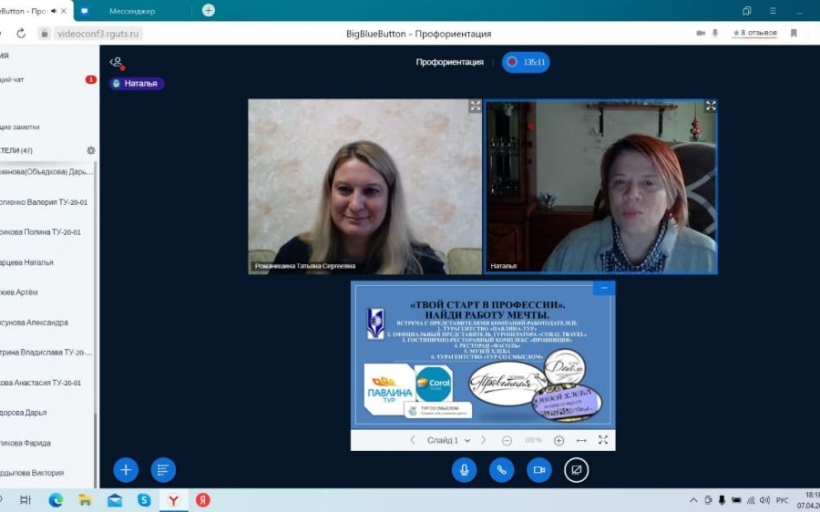820x512 pixels.
Task: Open browser microphone permission icon
Action: point(715,33)
